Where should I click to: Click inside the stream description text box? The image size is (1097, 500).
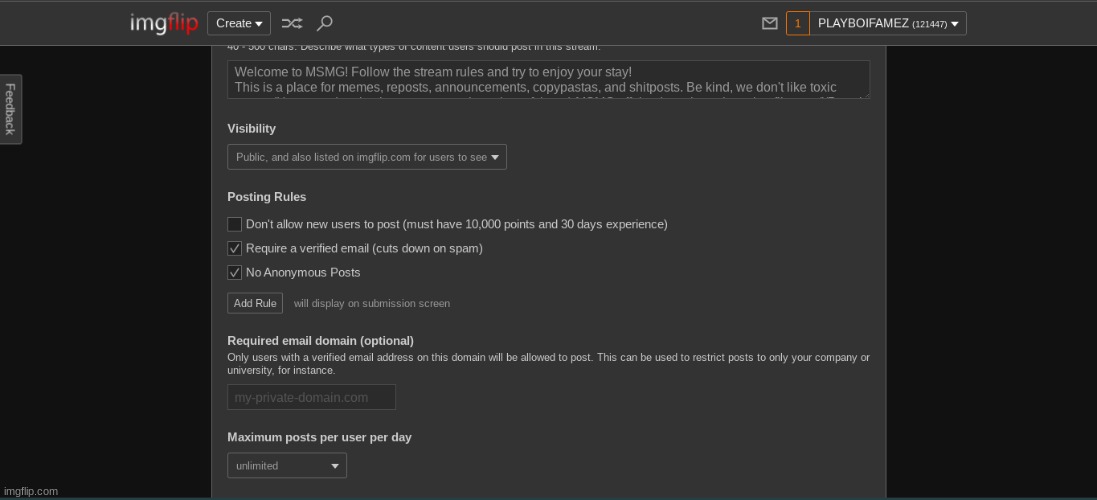point(548,79)
